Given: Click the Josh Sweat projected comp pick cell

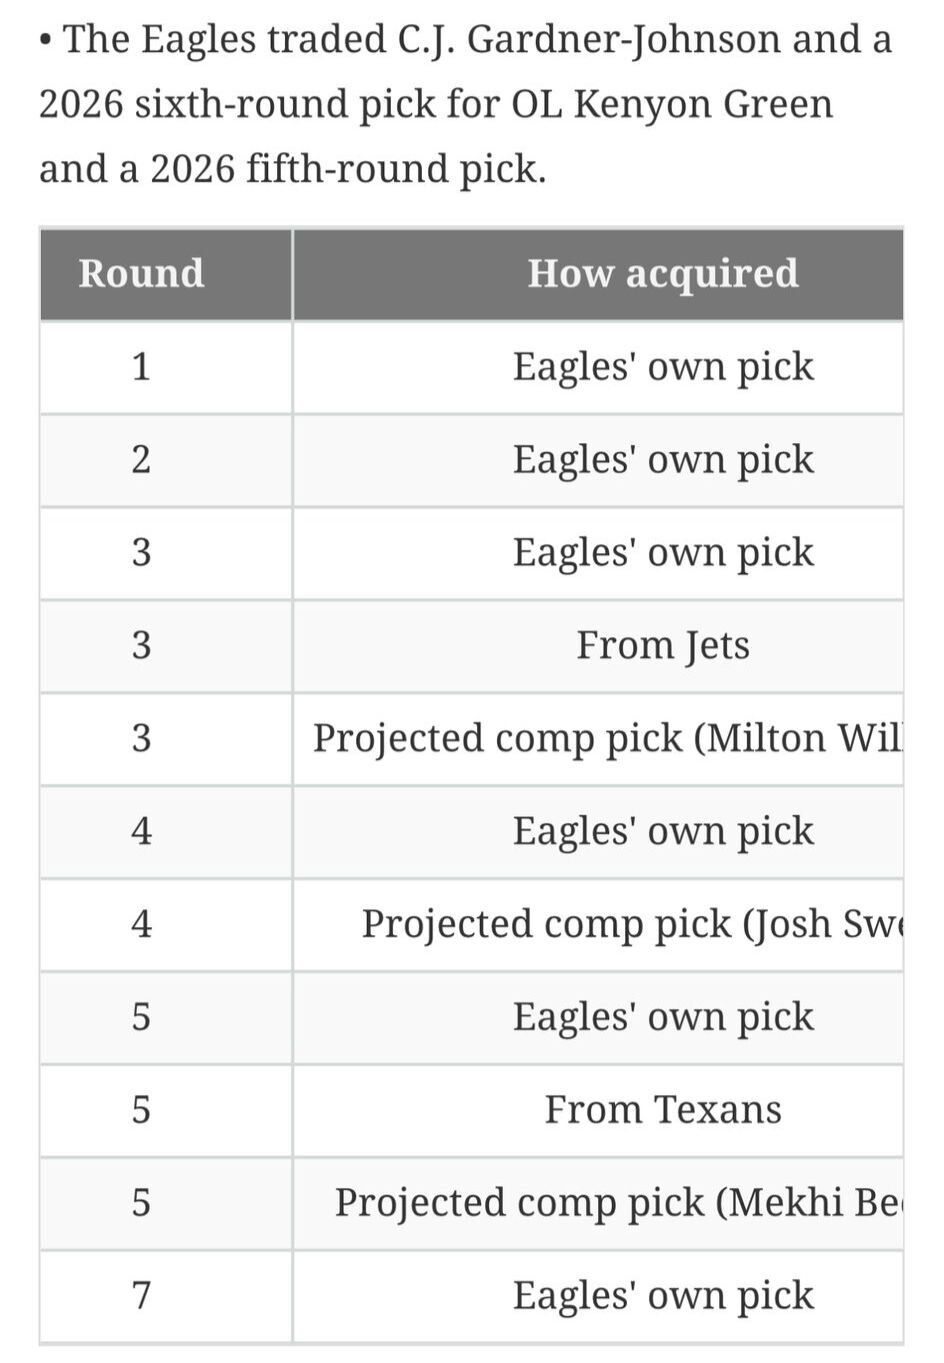Looking at the screenshot, I should click(598, 924).
